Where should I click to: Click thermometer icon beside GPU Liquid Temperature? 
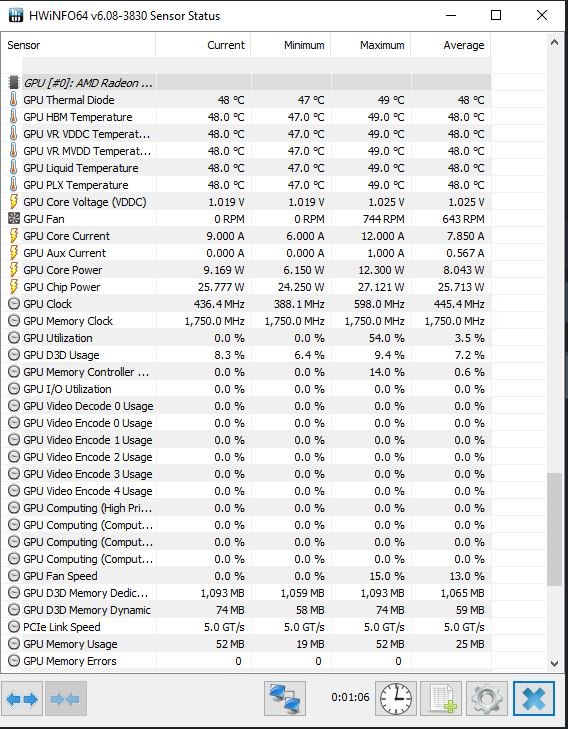click(14, 168)
